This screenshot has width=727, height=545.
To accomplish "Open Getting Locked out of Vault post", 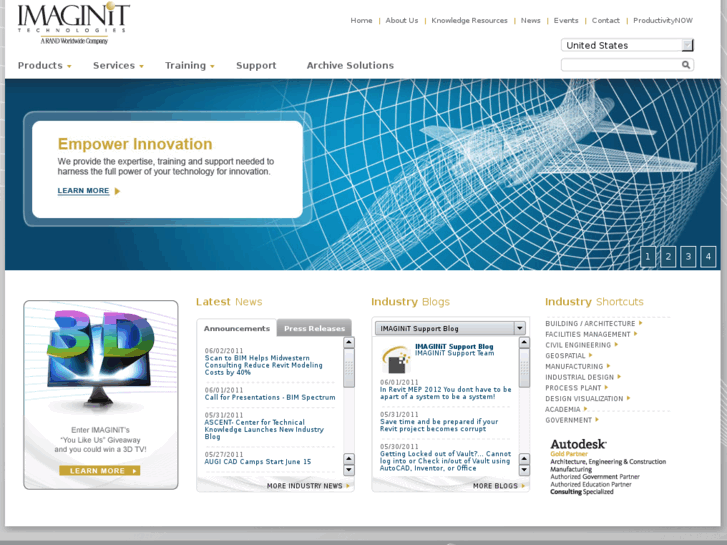I will pos(445,461).
